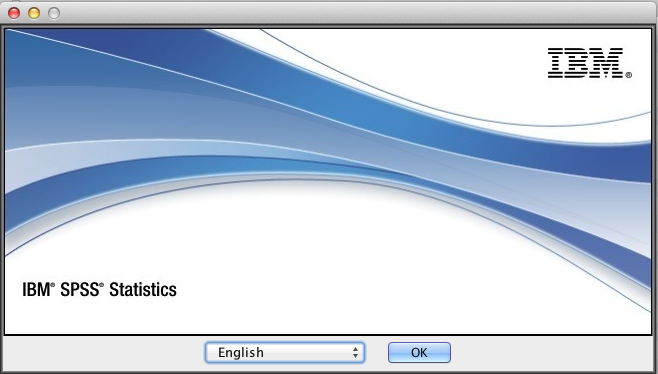Open the English language dropdown
This screenshot has height=374, width=658.
285,353
